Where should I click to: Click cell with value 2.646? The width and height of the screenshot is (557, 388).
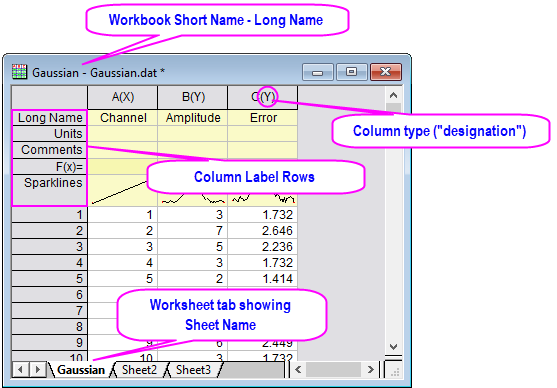[263, 231]
